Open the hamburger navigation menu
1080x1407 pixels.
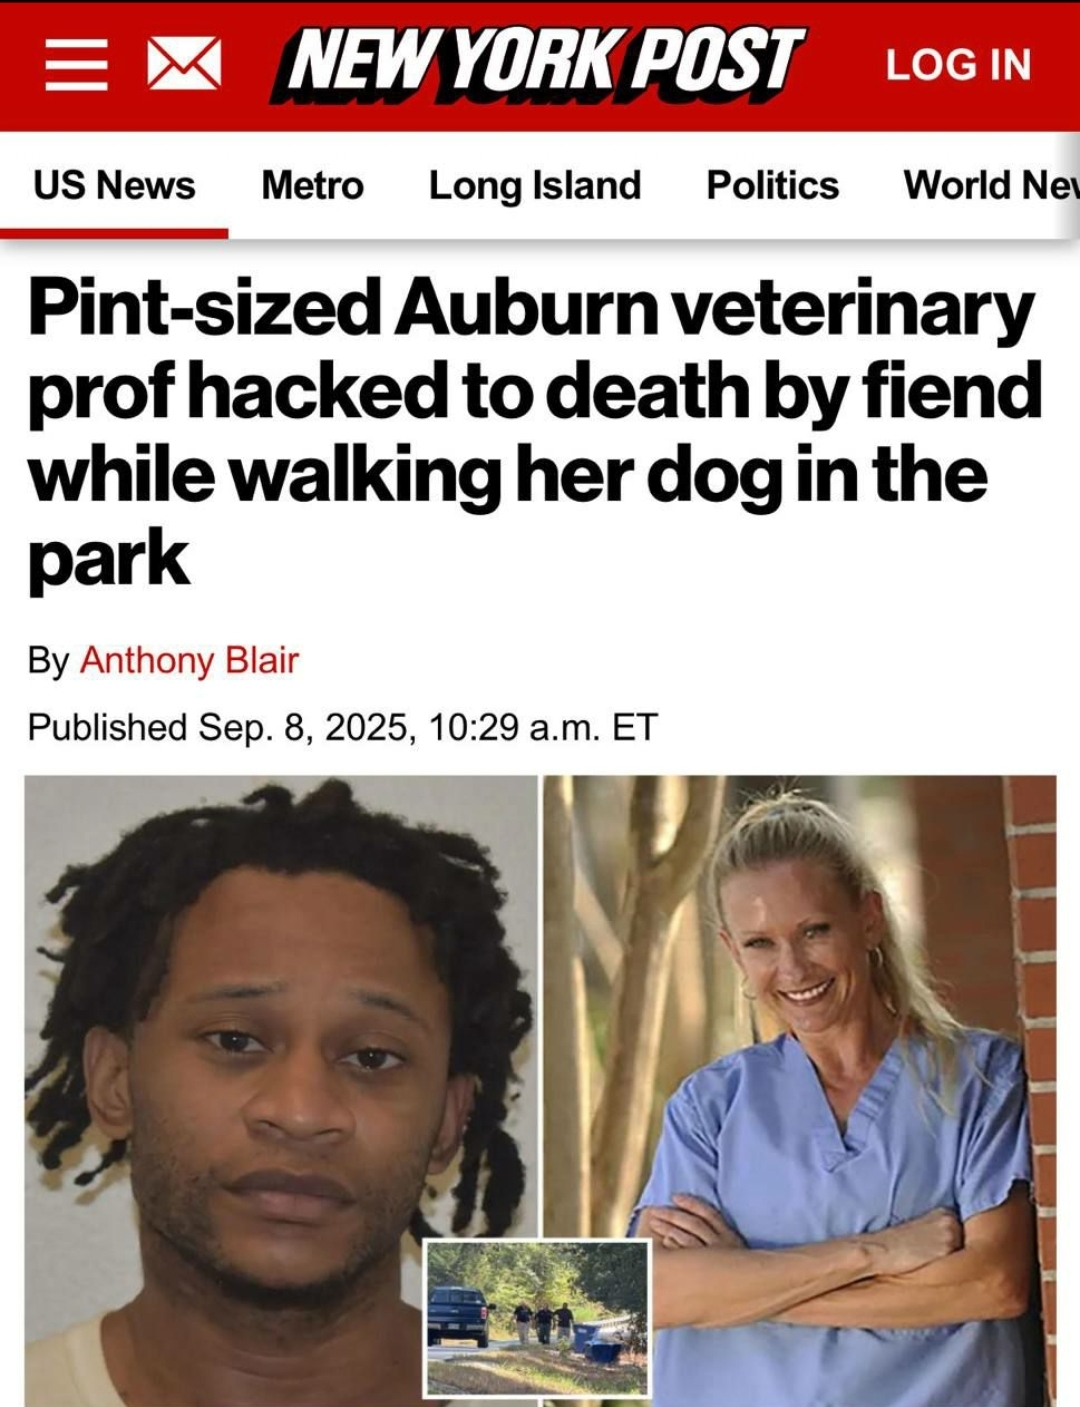[76, 65]
